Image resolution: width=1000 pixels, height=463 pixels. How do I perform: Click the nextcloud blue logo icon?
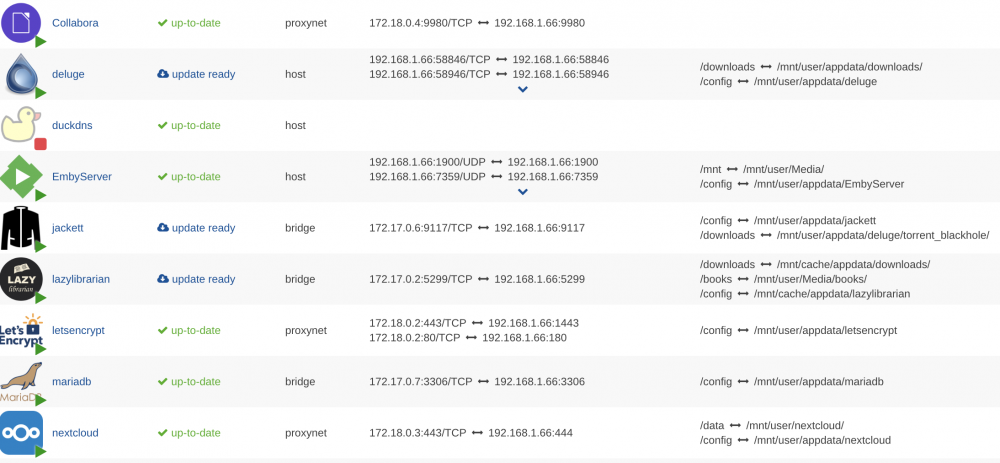coord(21,432)
